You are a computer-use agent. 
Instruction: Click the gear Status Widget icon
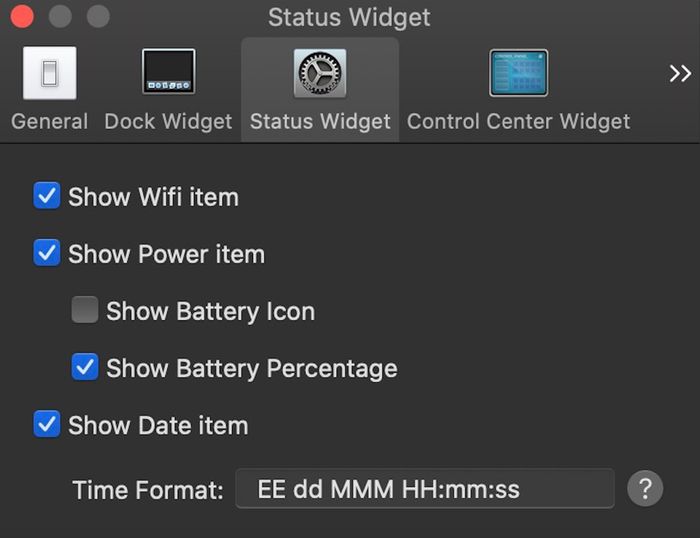point(320,73)
